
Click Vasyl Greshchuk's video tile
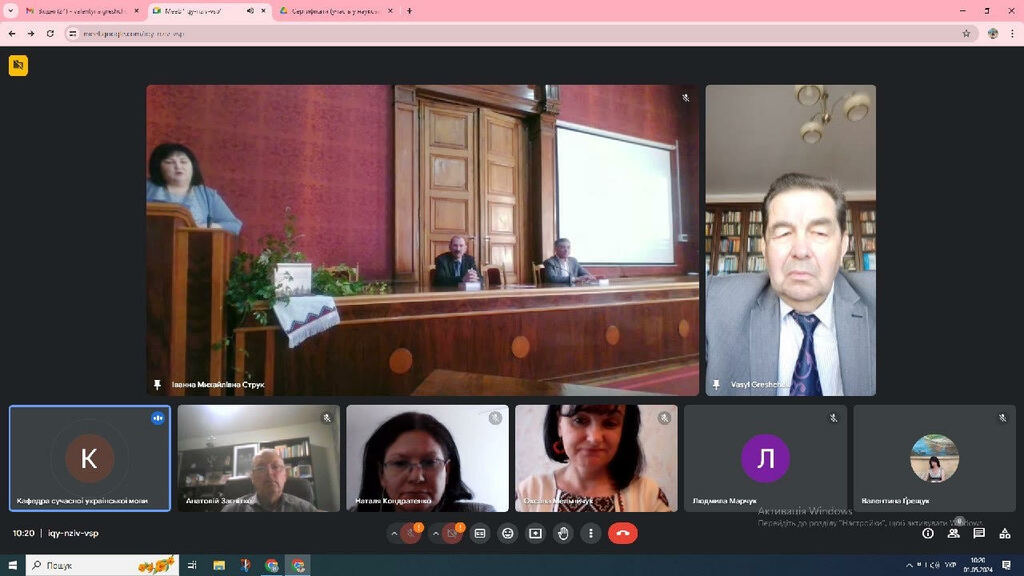790,240
